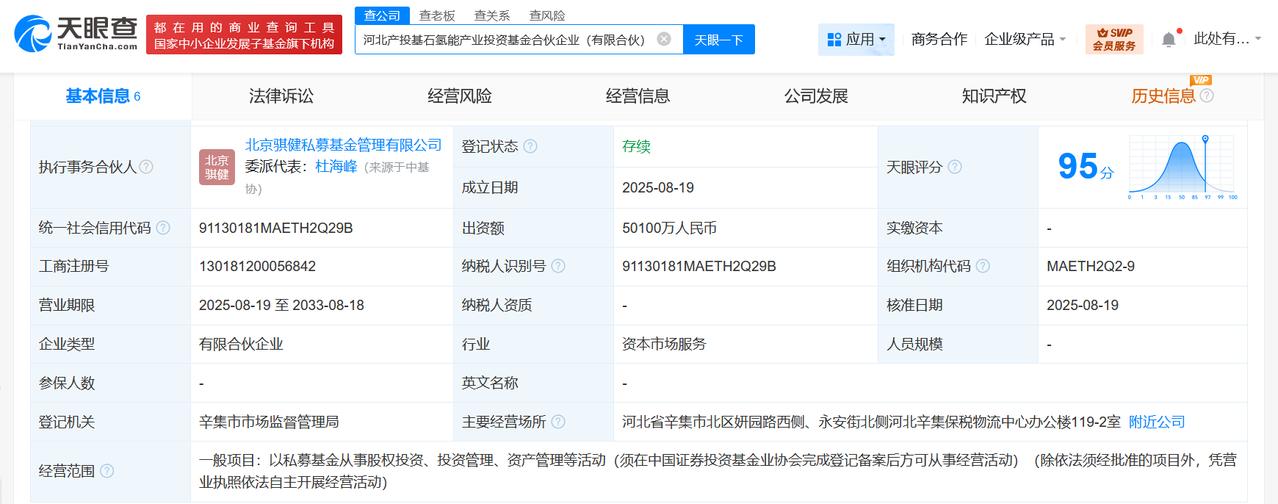Switch to the 基本信息 tab

[103, 96]
